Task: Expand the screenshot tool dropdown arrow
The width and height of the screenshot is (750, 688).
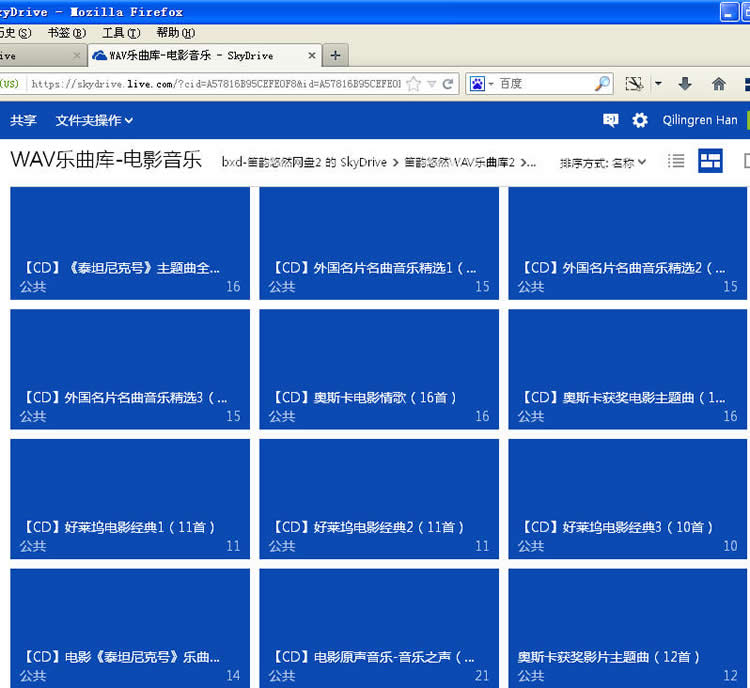Action: pos(658,84)
